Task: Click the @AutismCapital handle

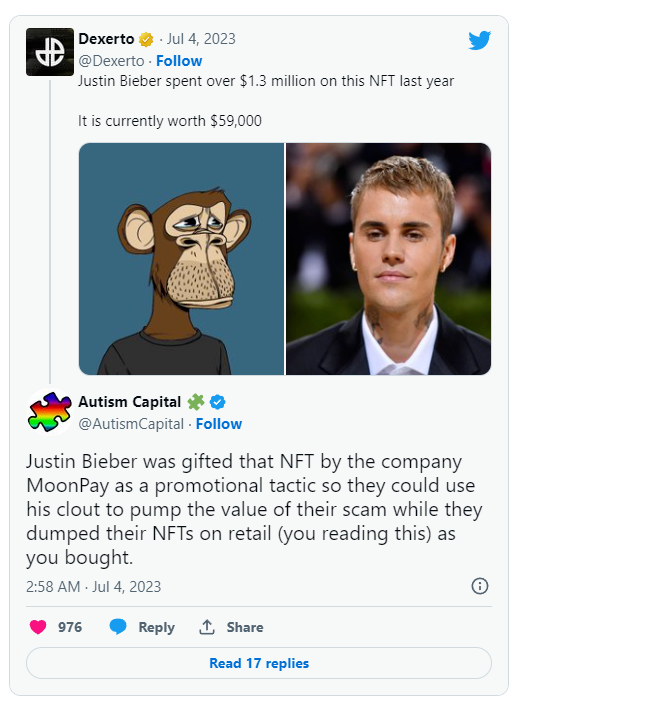Action: coord(131,424)
